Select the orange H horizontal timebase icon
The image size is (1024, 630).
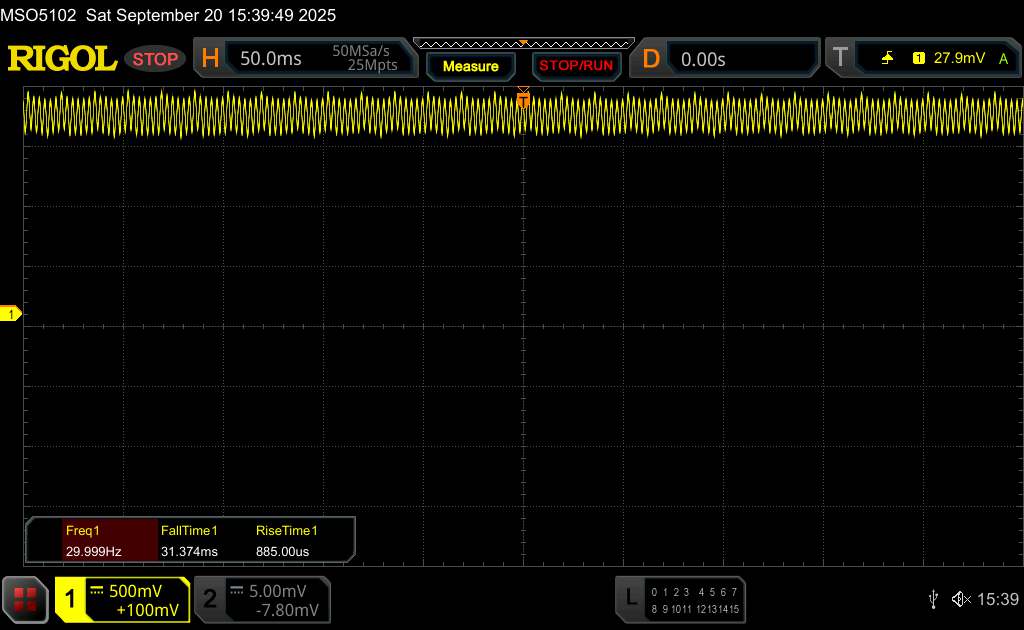pyautogui.click(x=210, y=59)
